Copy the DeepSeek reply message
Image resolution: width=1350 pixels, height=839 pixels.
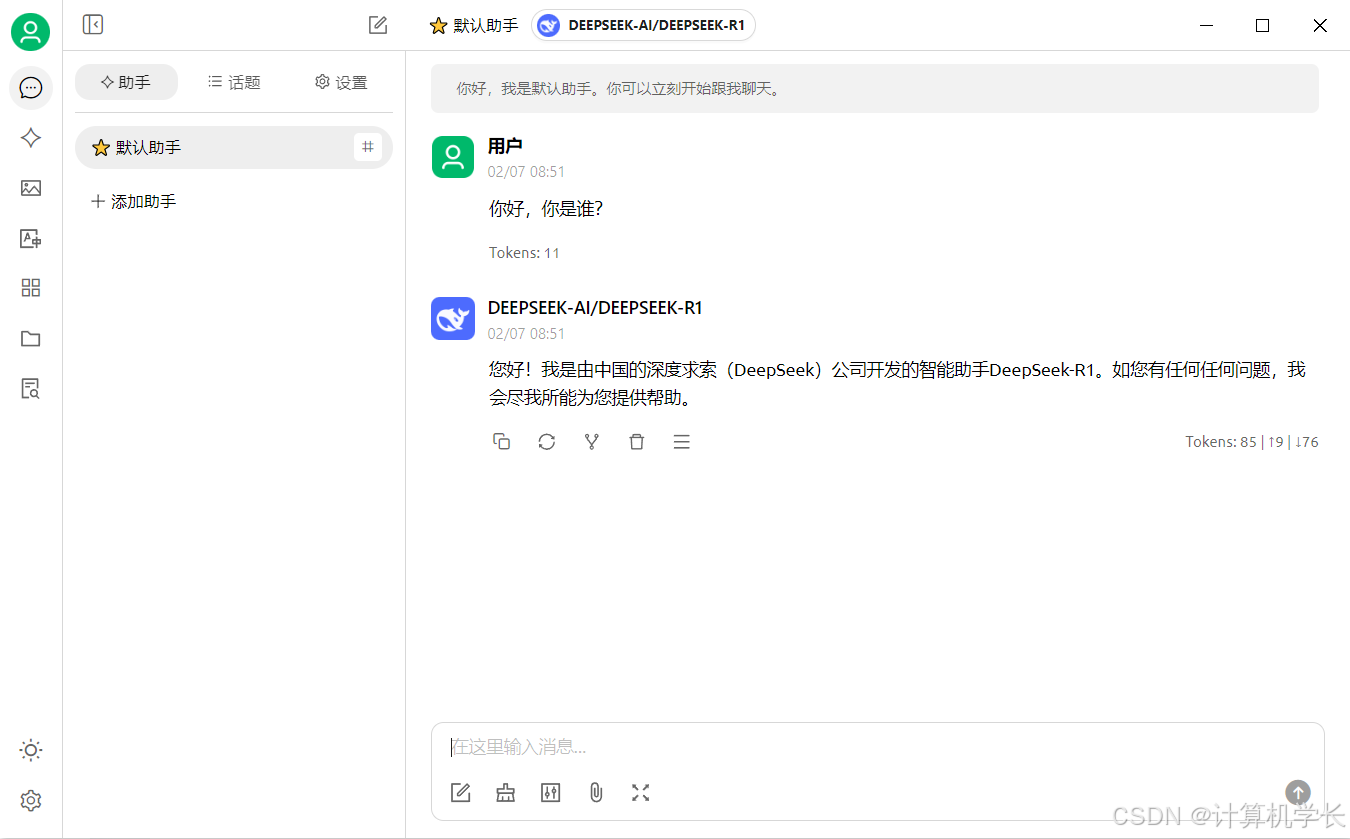tap(502, 441)
